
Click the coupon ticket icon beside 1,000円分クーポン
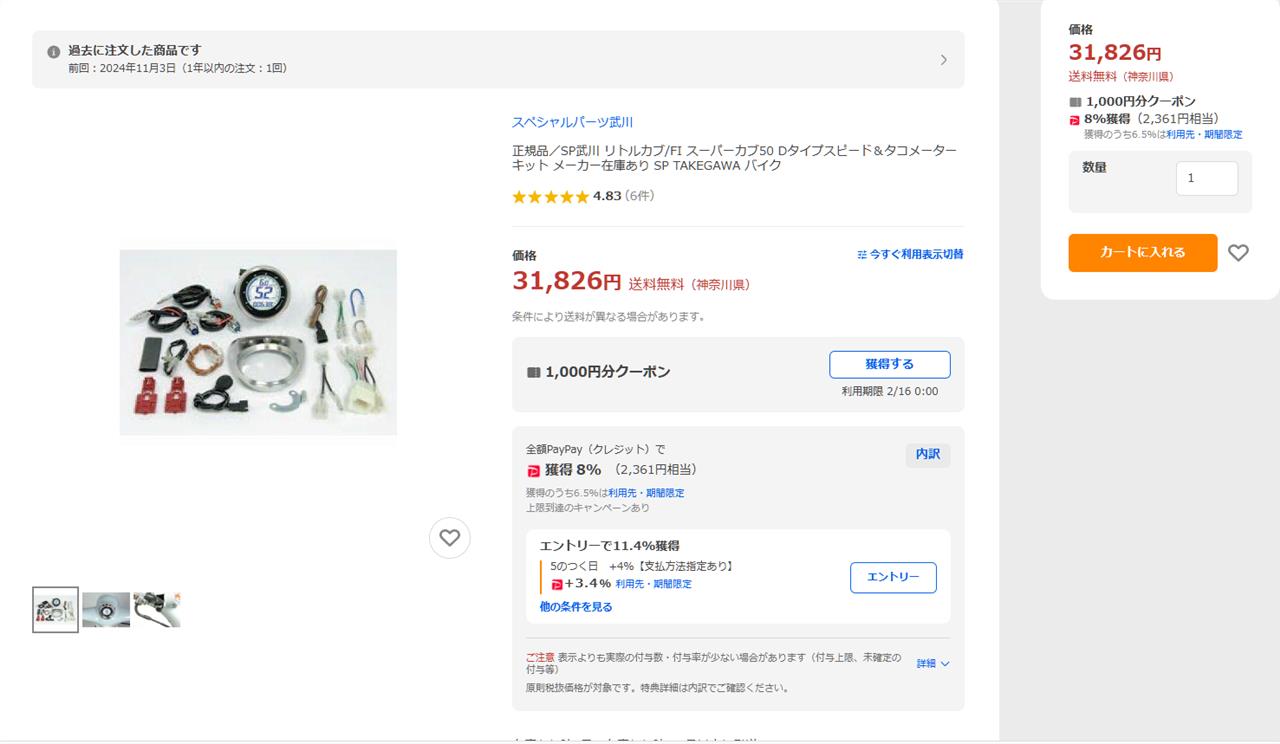(533, 372)
